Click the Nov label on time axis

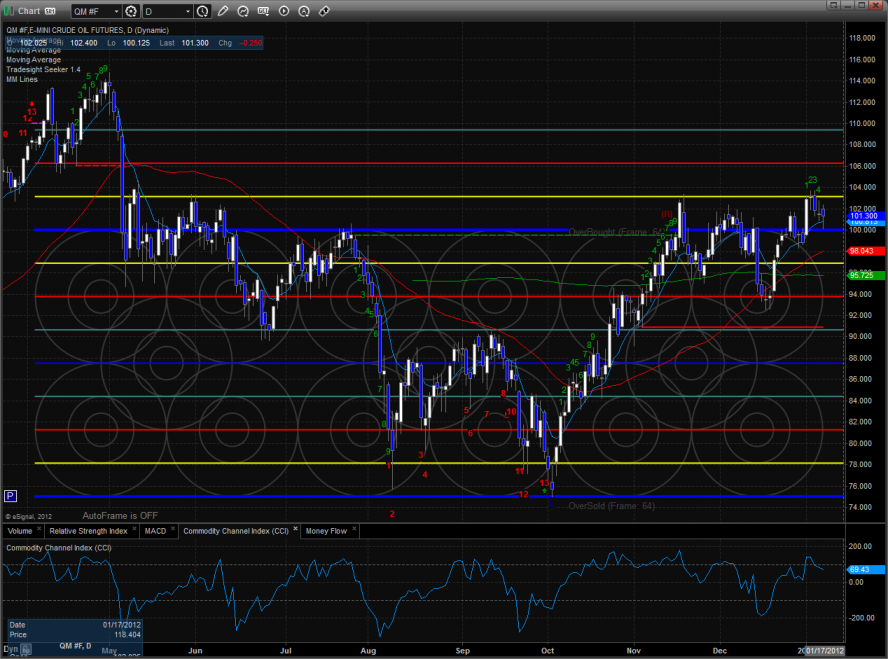point(634,651)
